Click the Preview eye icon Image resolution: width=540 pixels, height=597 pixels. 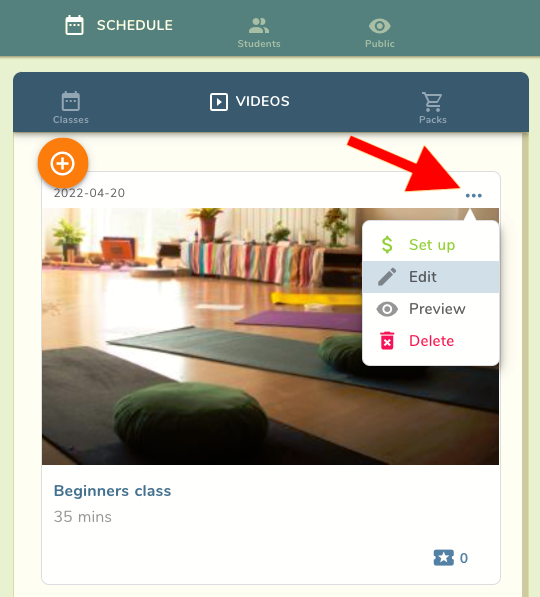pyautogui.click(x=387, y=309)
